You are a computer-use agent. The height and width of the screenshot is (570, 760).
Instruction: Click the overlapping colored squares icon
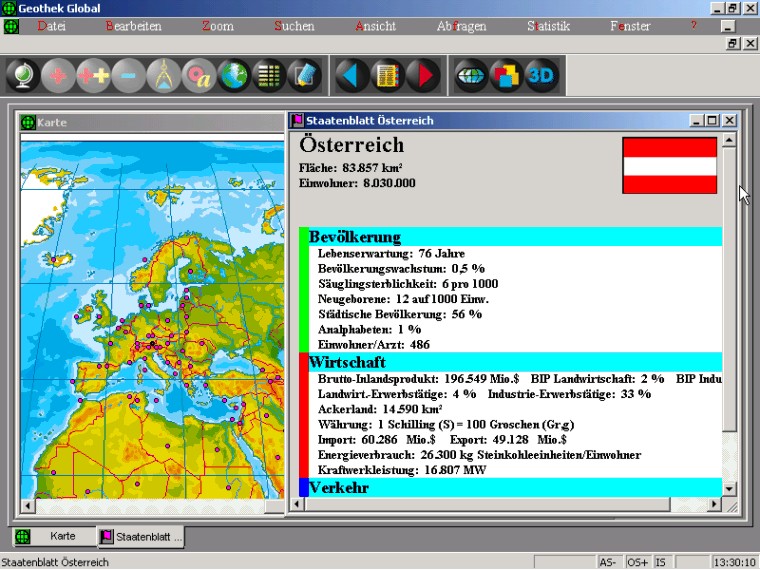coord(506,76)
